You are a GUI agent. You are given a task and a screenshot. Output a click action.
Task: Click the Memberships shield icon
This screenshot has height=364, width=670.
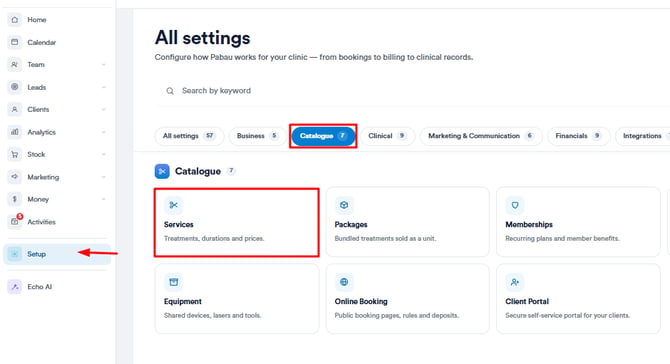514,205
